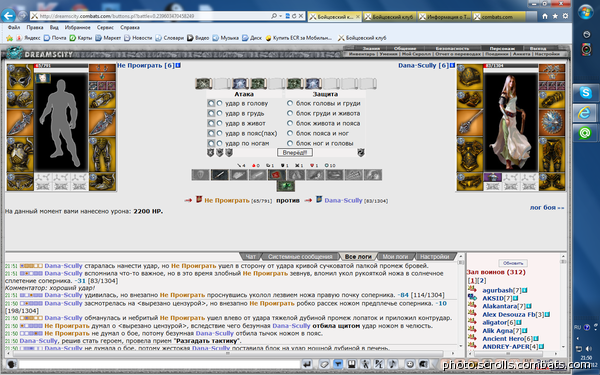Switch to the 'Мои логи' tab
Image resolution: width=600 pixels, height=375 pixels.
tap(395, 256)
